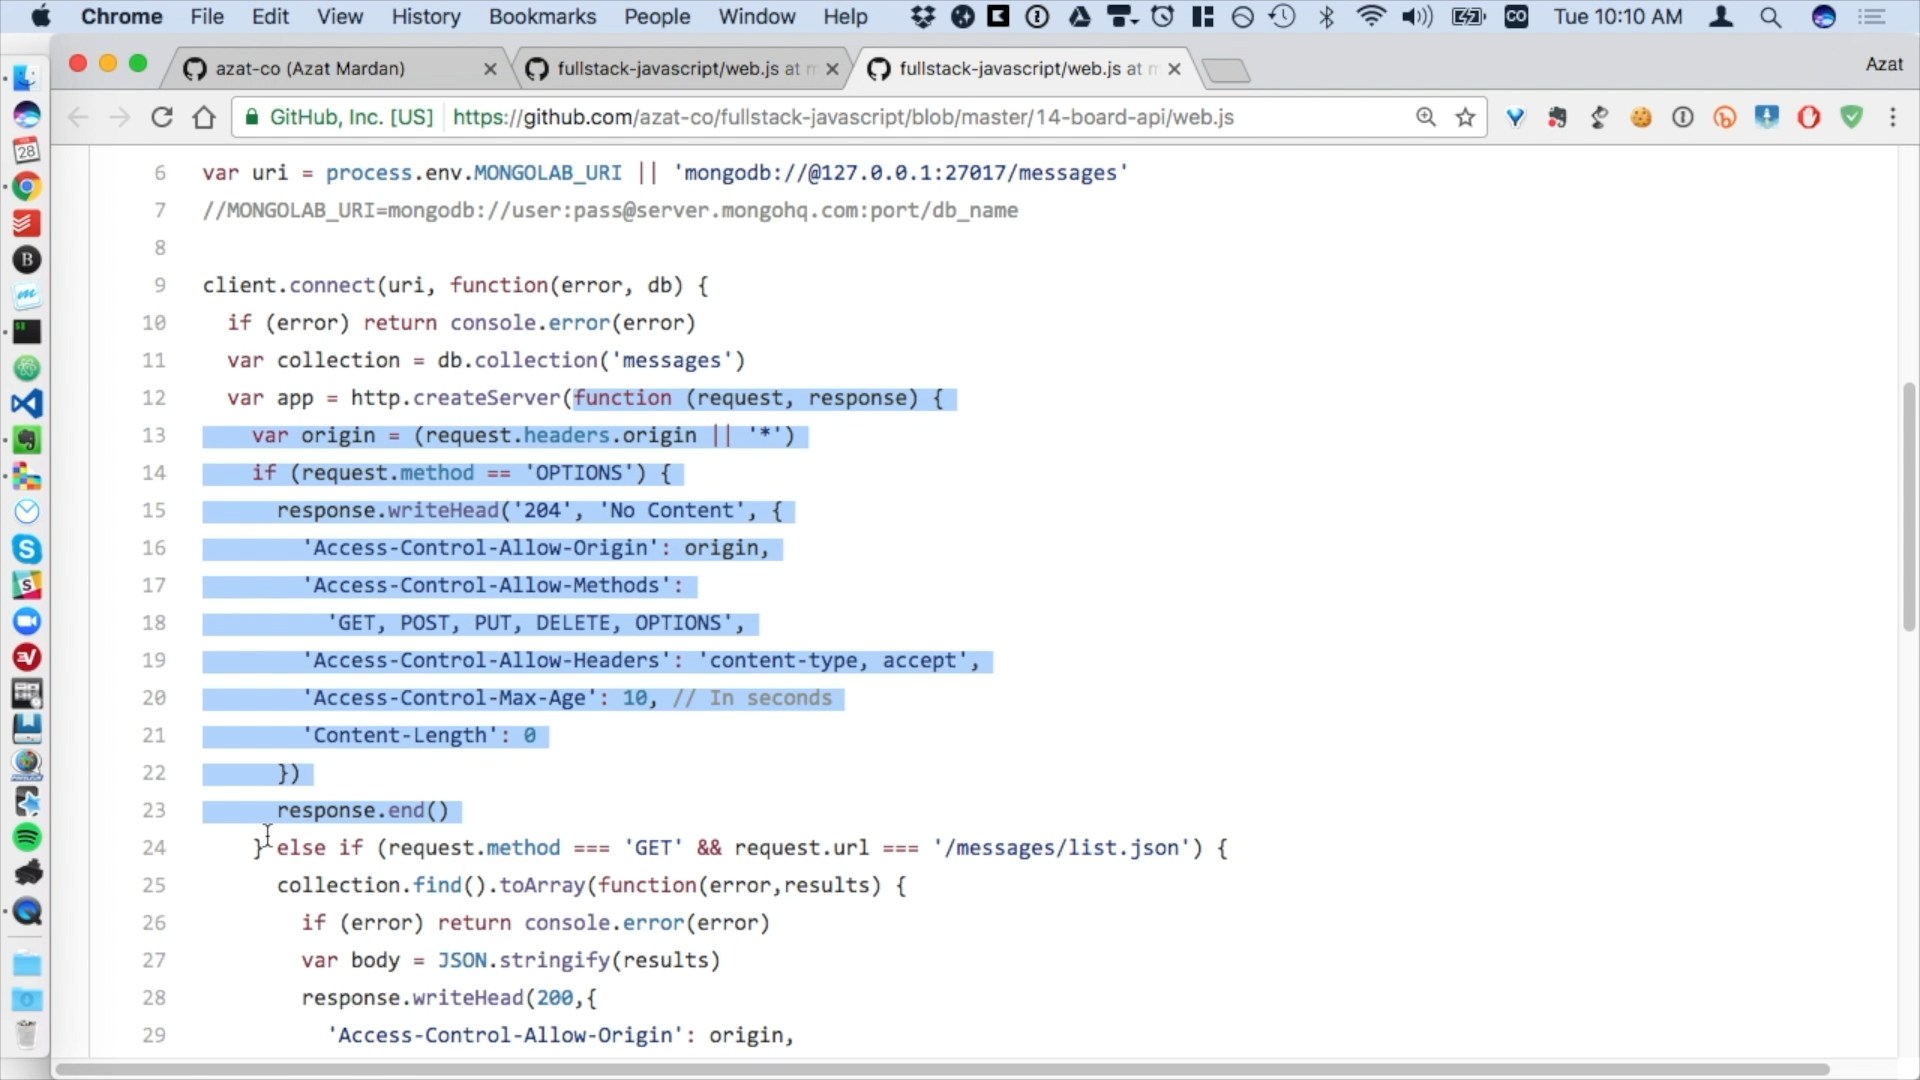Close the azat-co (Azat Mardan) tab
This screenshot has height=1080, width=1920.
point(490,69)
